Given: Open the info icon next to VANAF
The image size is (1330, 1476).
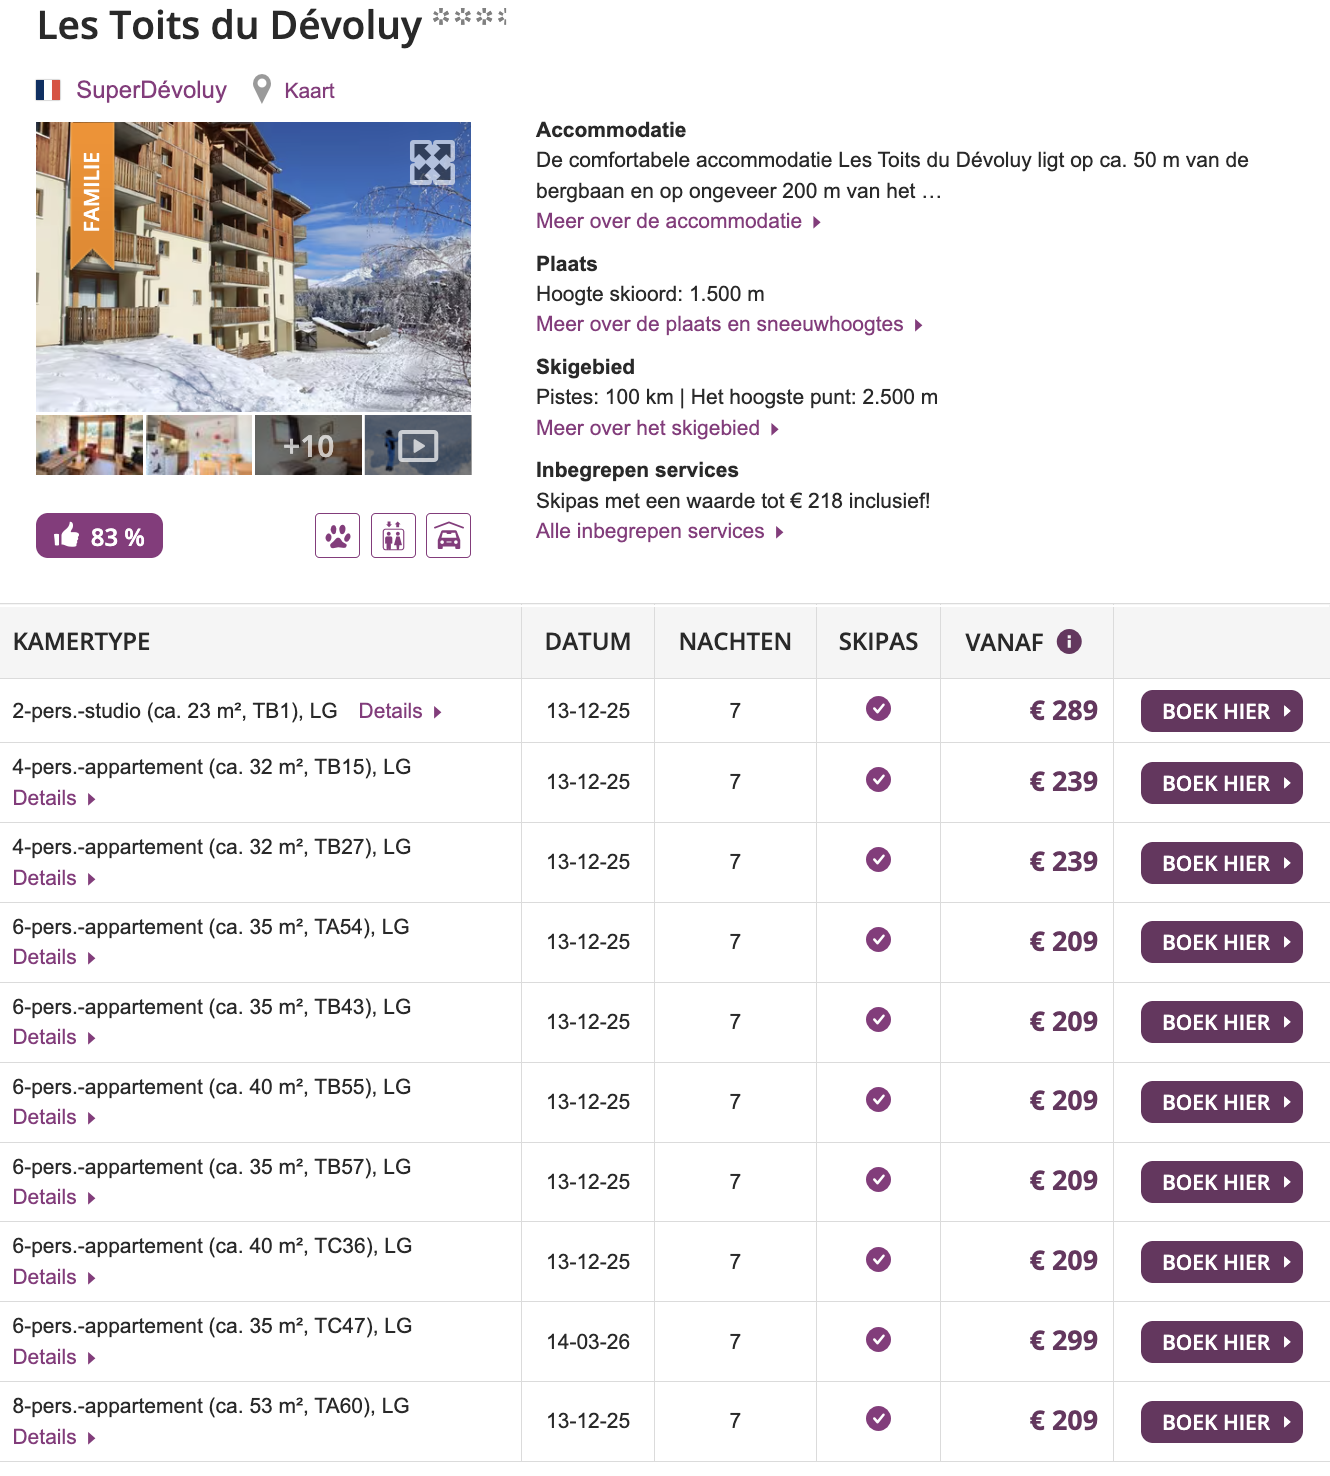Looking at the screenshot, I should (1068, 641).
